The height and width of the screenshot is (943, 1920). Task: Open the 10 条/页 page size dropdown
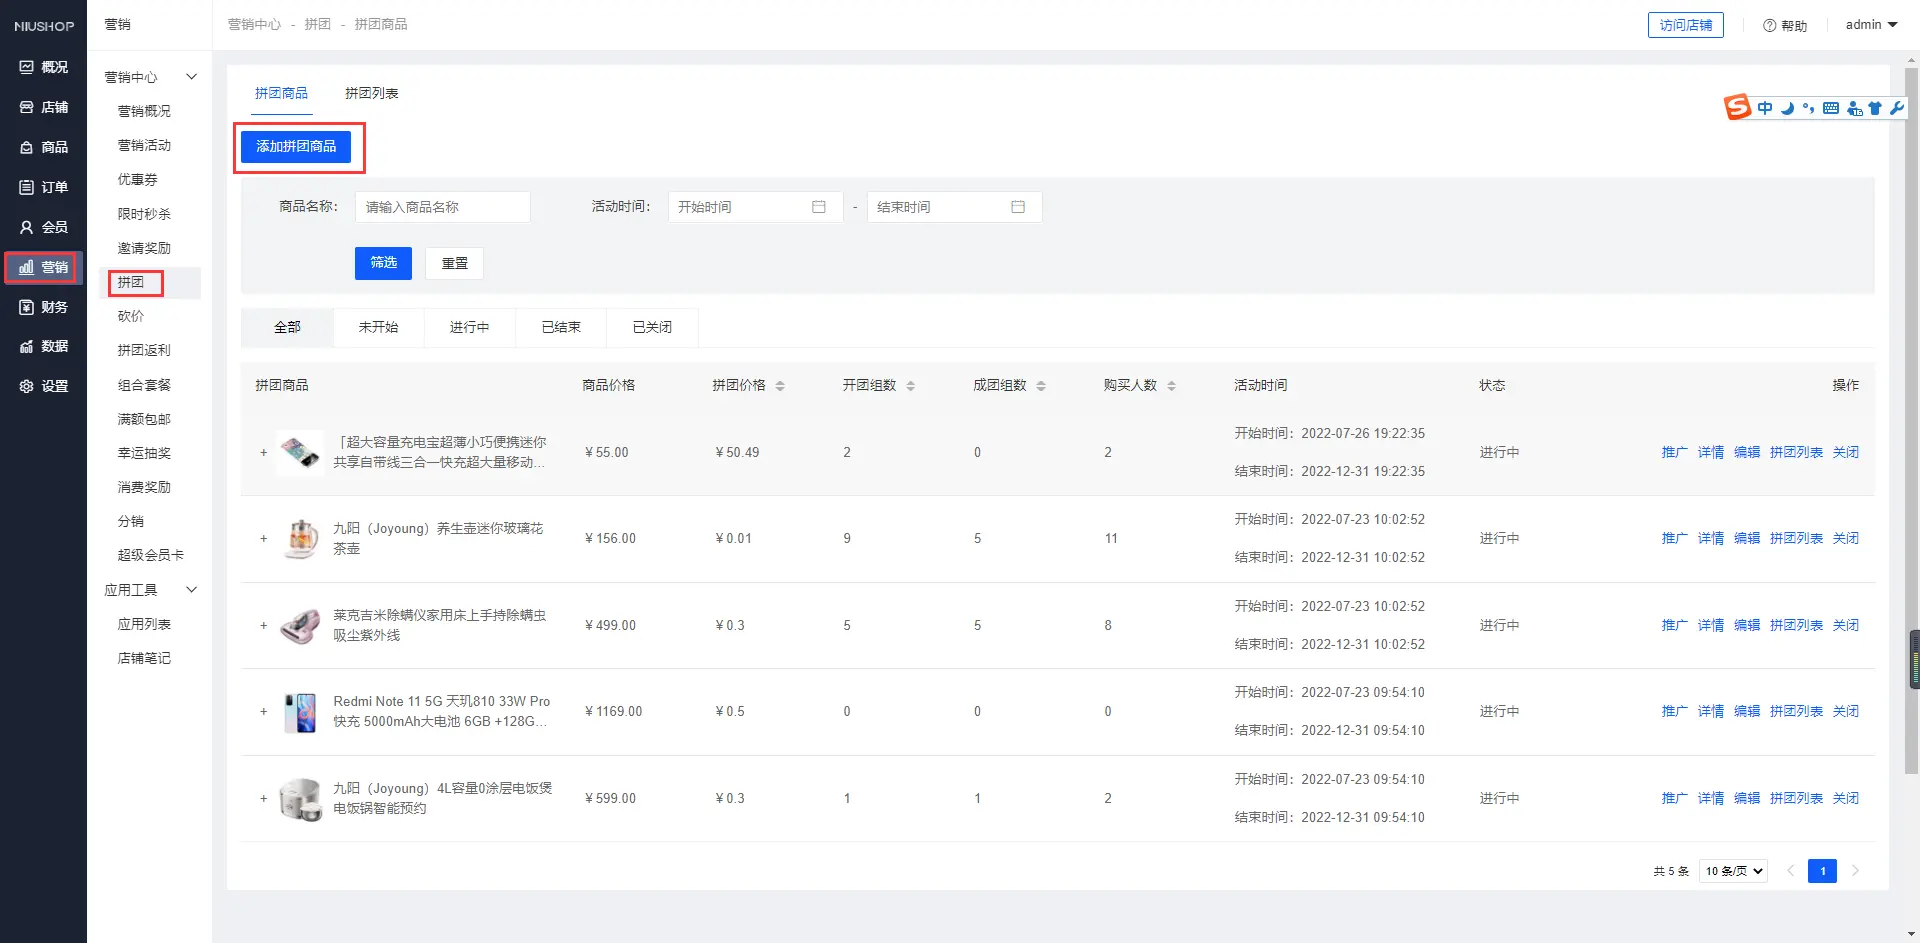click(x=1733, y=871)
